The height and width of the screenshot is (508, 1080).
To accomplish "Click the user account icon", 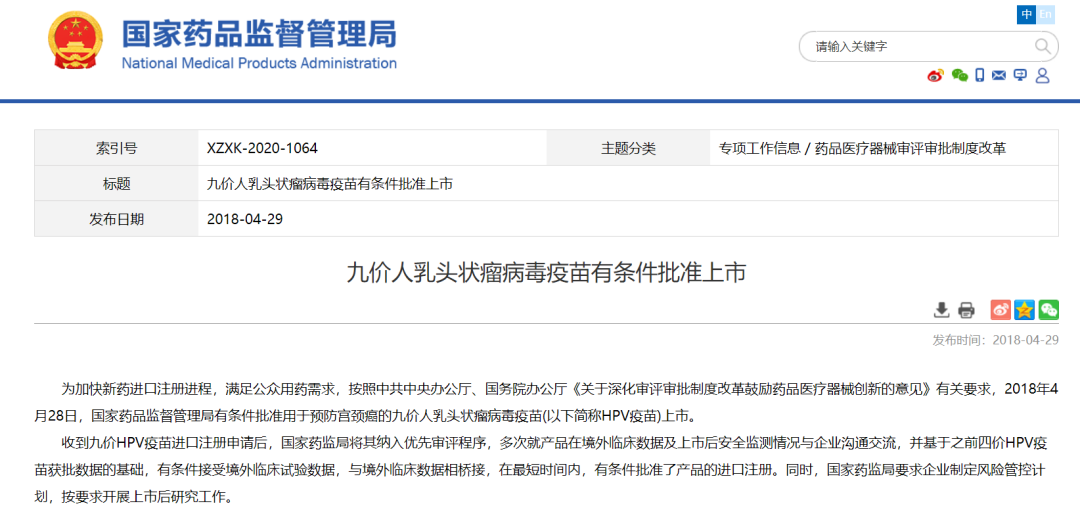I will pyautogui.click(x=1042, y=76).
